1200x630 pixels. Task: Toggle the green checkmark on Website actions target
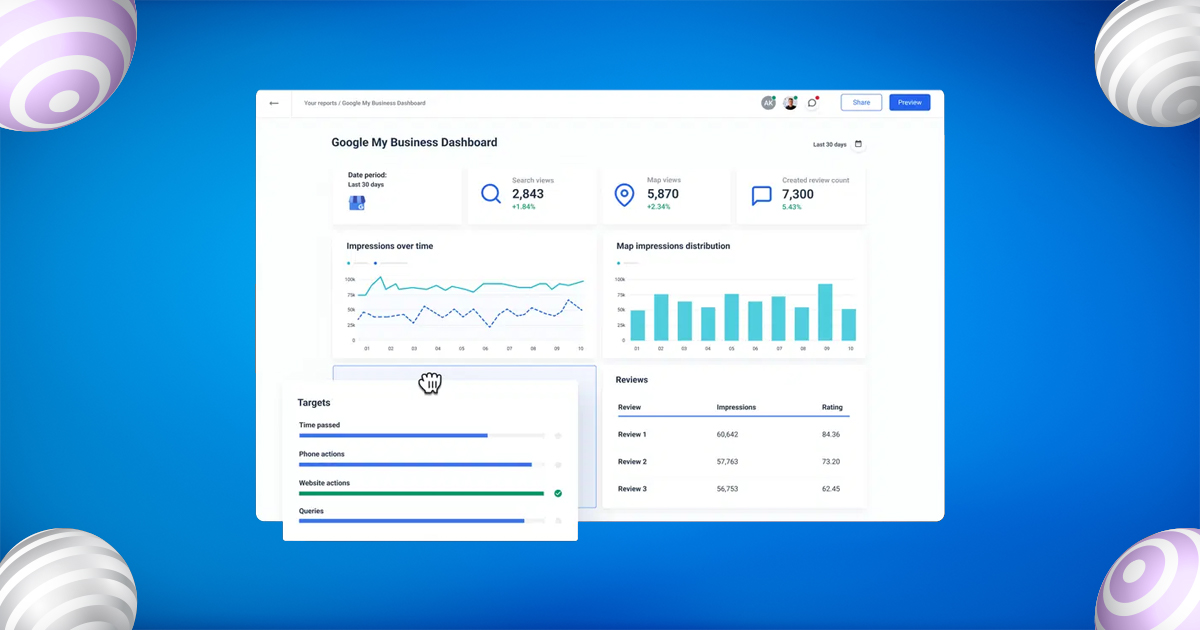557,493
